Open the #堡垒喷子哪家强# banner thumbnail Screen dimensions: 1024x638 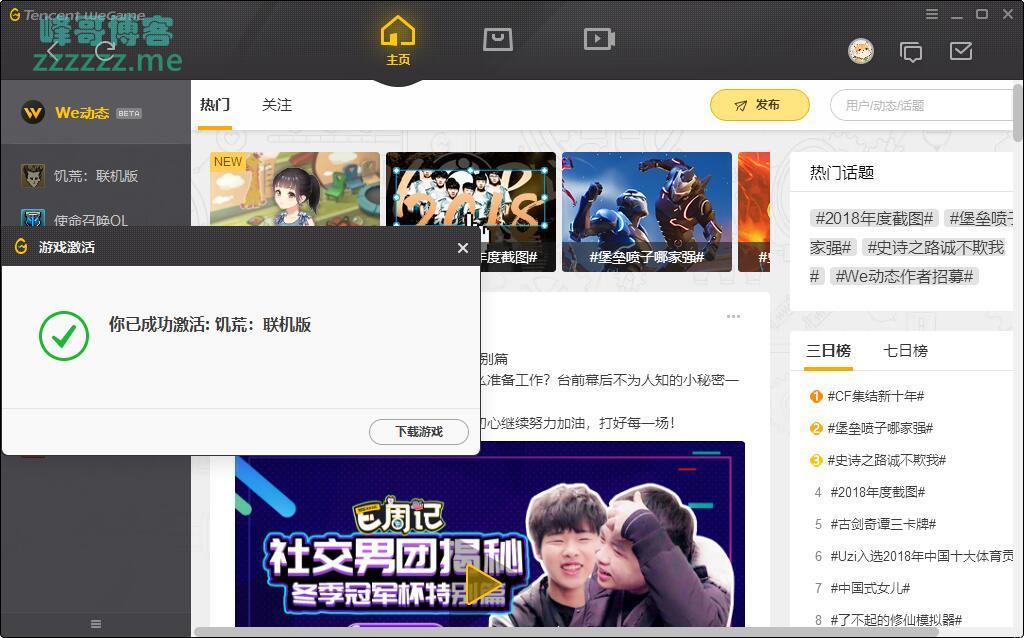647,212
